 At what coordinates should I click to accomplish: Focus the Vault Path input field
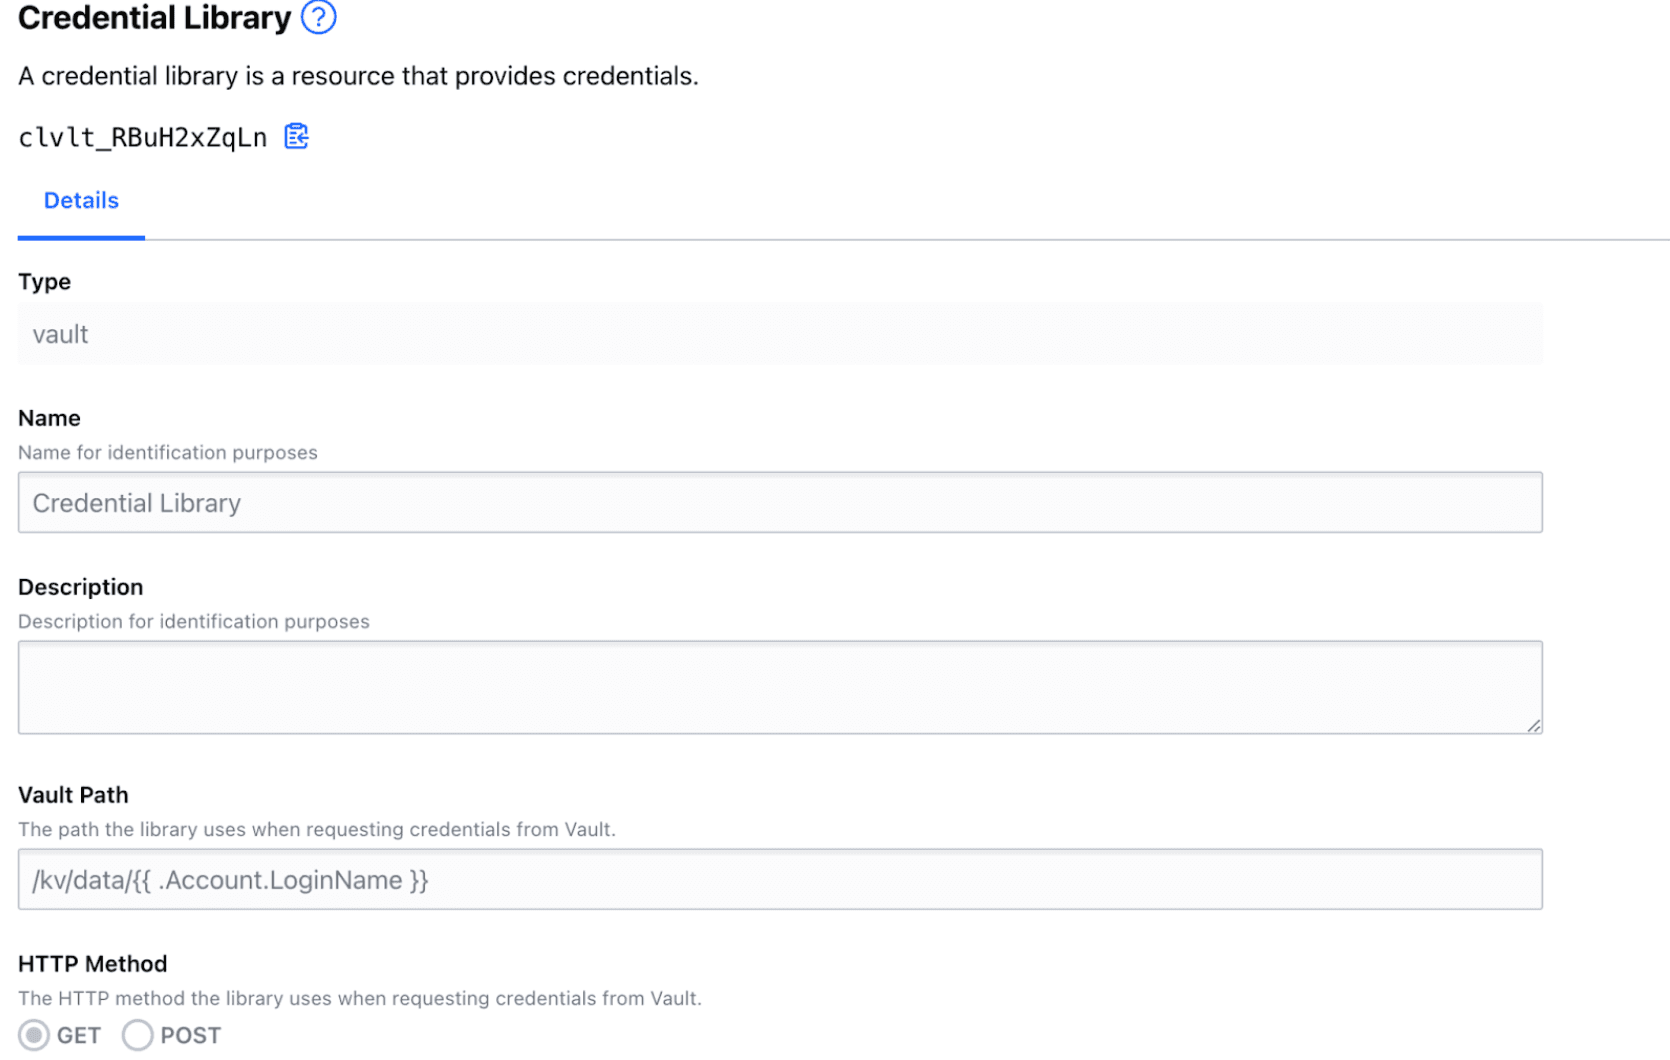tap(780, 880)
